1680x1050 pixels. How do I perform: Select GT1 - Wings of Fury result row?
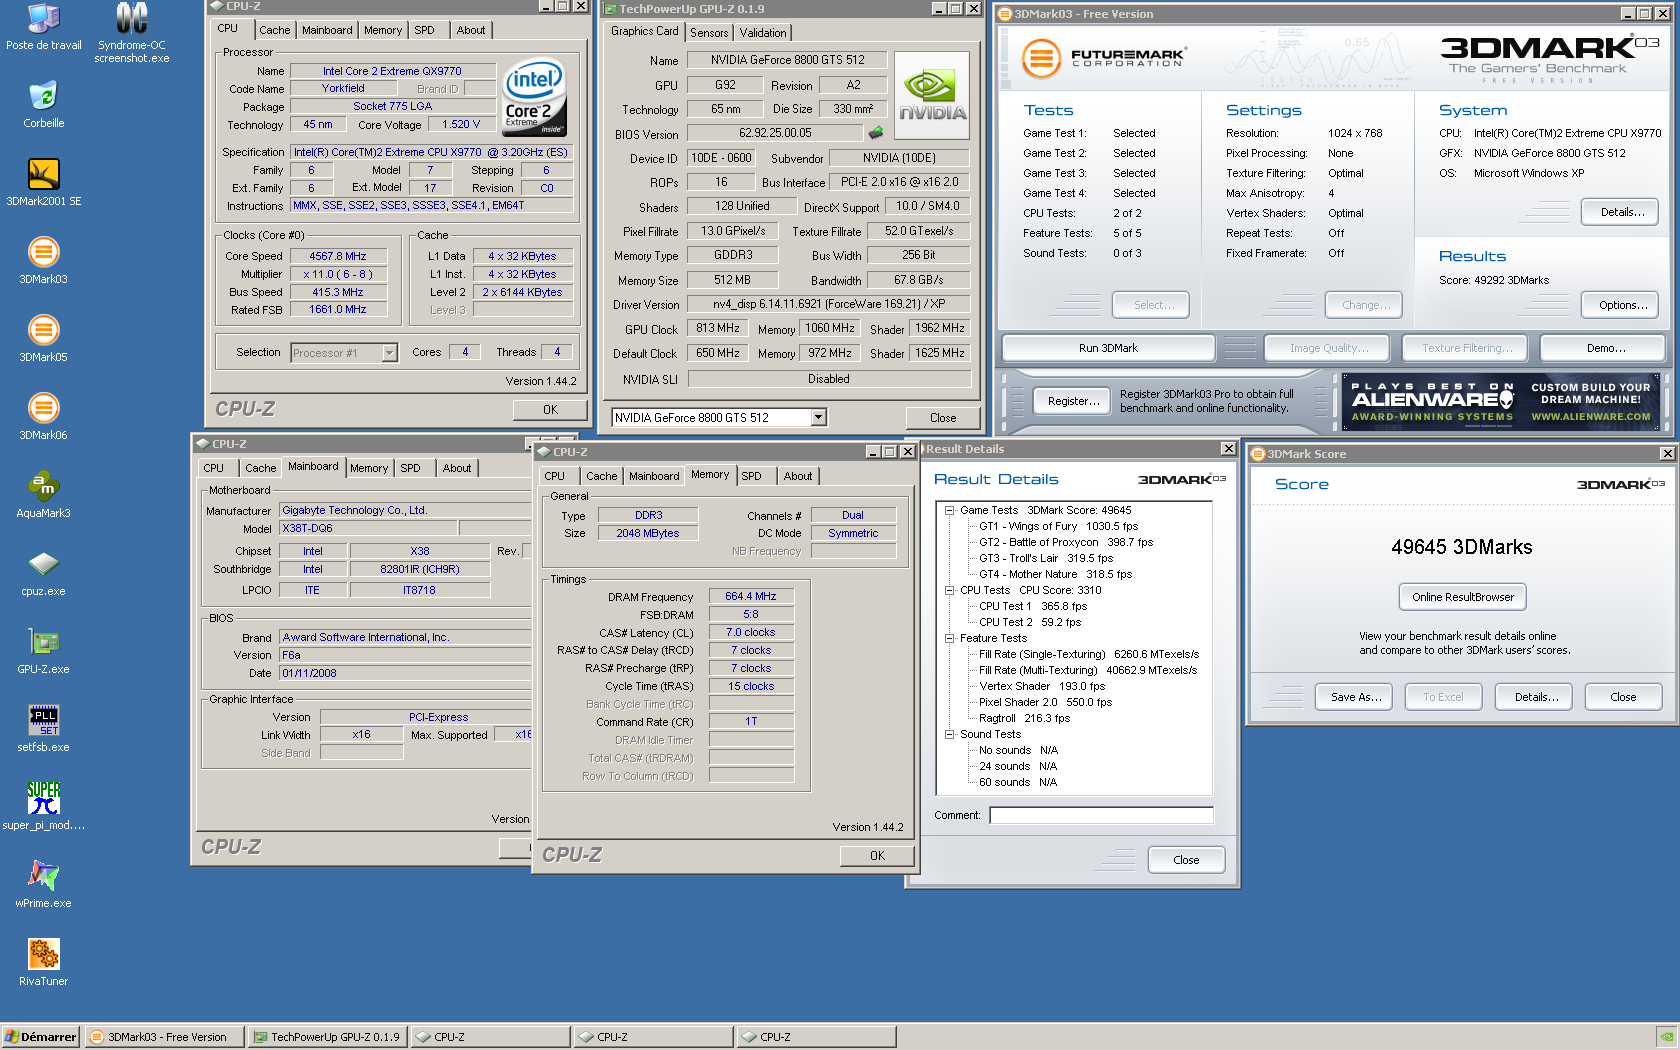pos(1058,526)
